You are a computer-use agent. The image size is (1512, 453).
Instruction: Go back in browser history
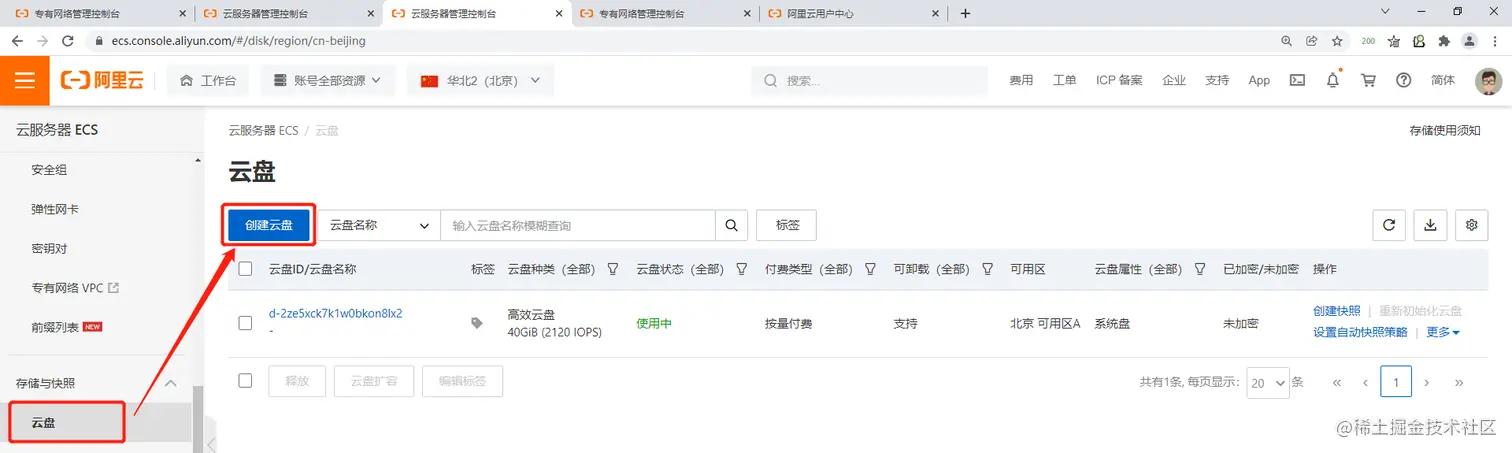pos(17,41)
